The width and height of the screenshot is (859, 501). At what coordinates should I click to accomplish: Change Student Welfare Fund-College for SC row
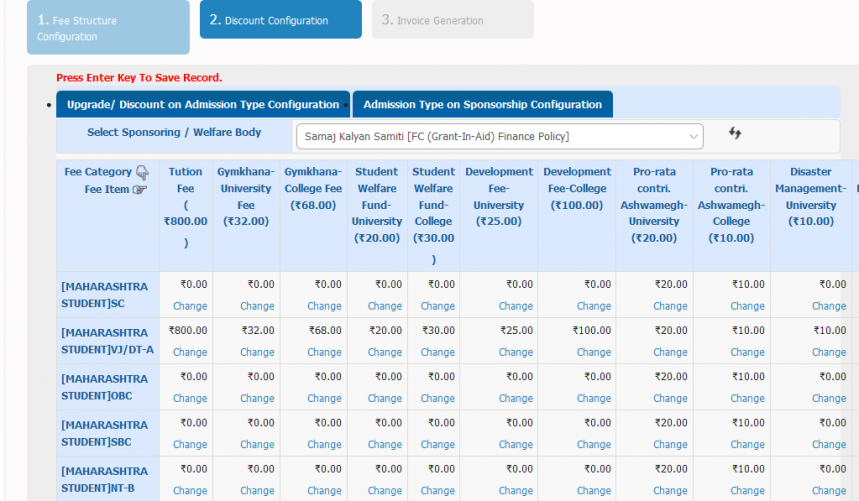pyautogui.click(x=438, y=306)
